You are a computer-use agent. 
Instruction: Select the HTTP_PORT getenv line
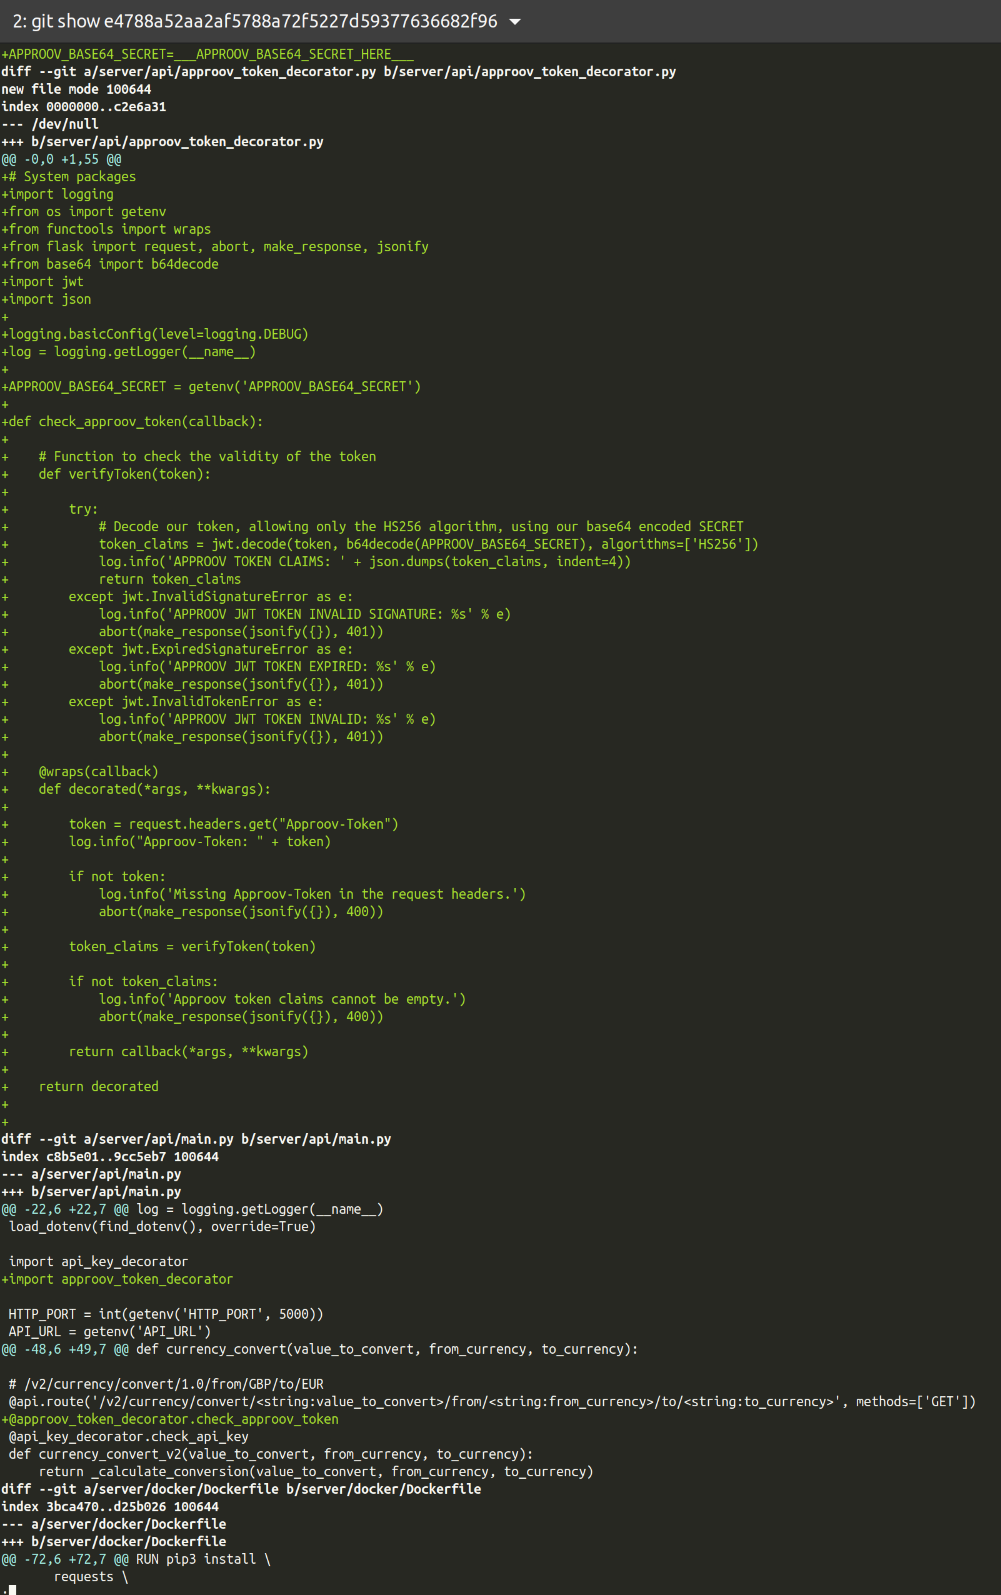pos(165,1313)
